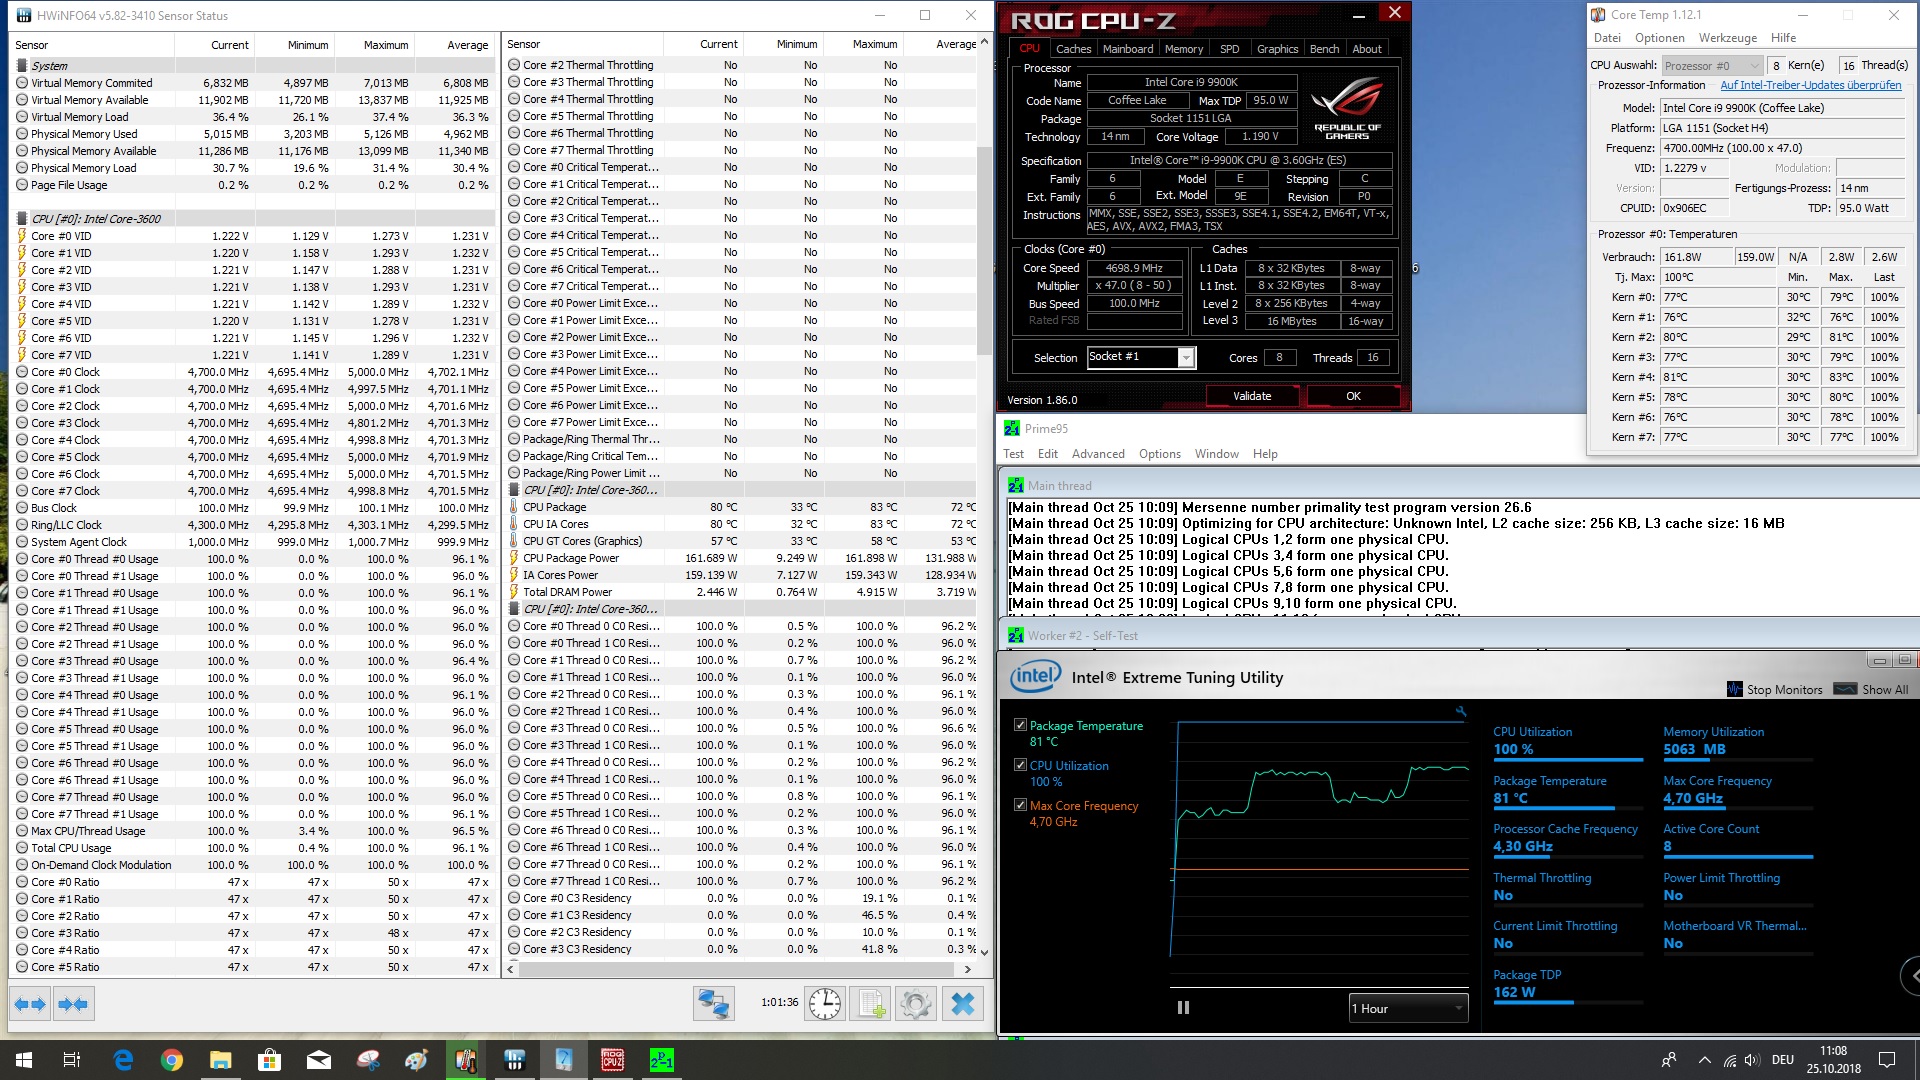Open Prime95 Options menu
This screenshot has width=1920, height=1080.
pyautogui.click(x=1160, y=453)
